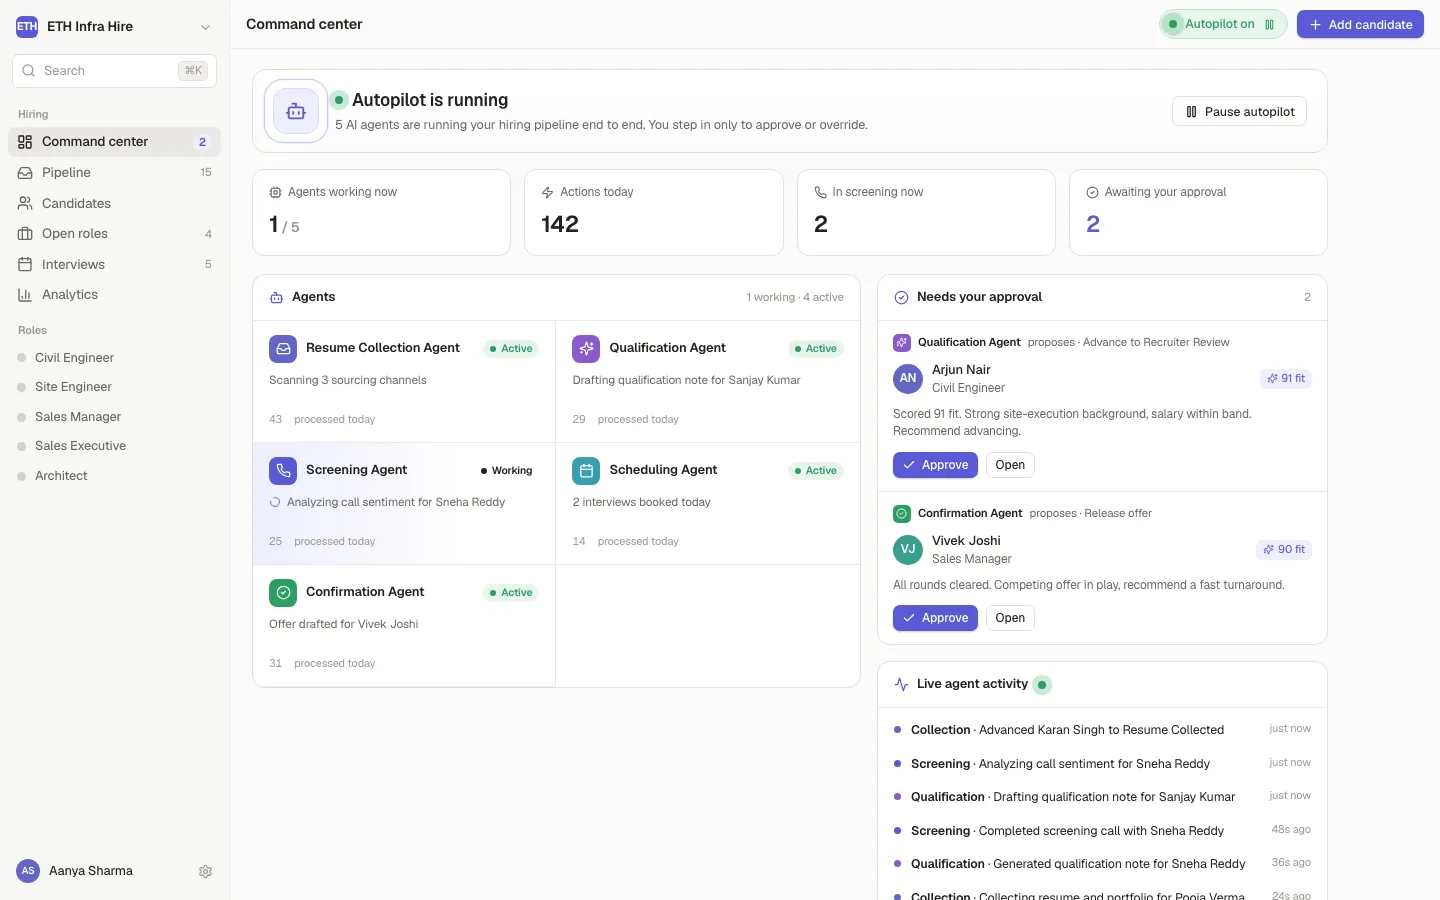Click Pause autopilot button
1440x900 pixels.
tap(1239, 112)
